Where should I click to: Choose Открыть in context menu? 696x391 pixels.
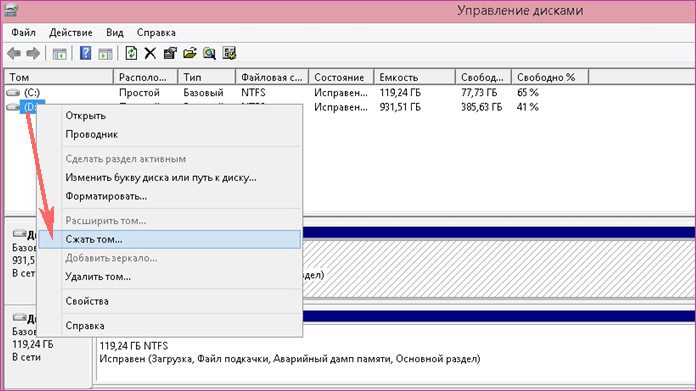coord(169,115)
